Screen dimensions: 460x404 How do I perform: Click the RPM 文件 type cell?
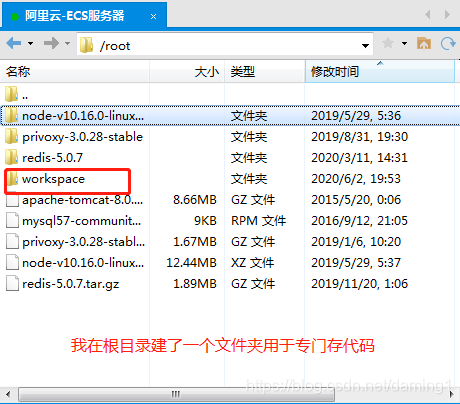pos(259,221)
